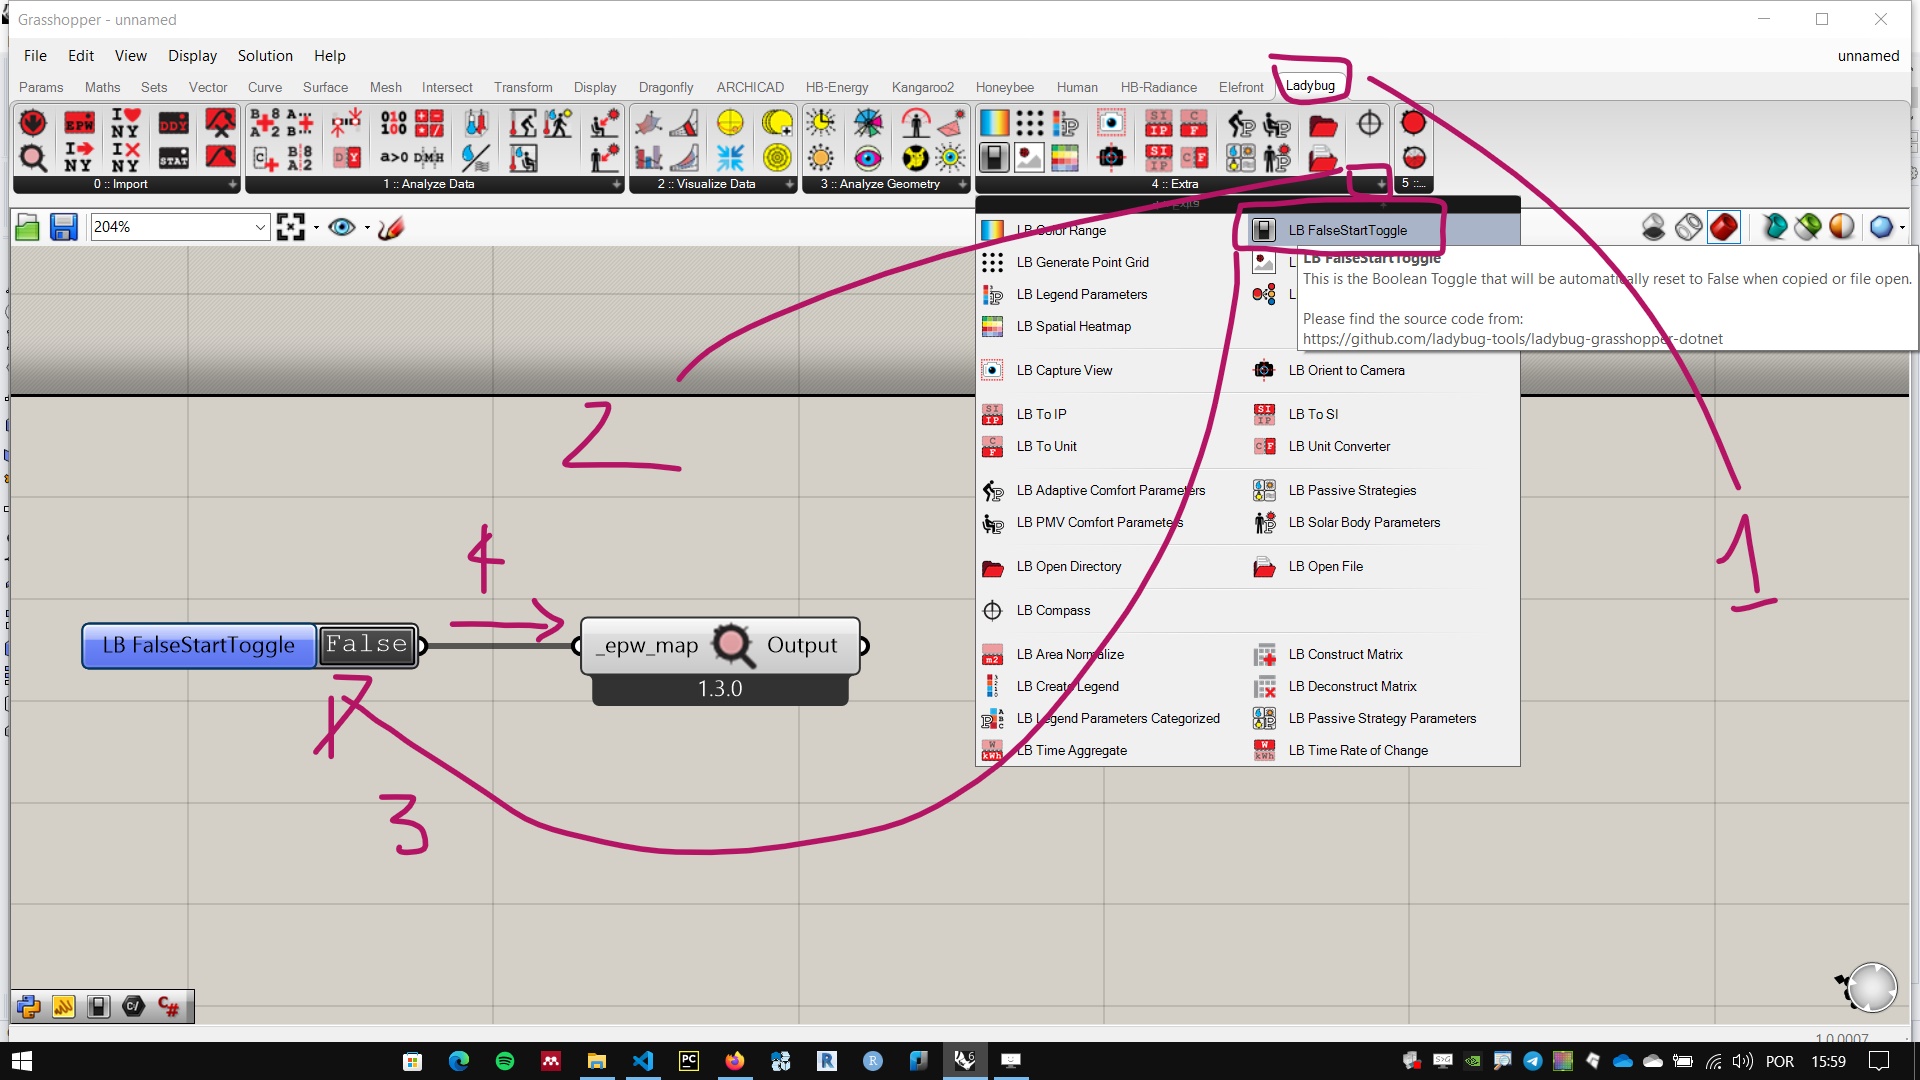Toggle canvas preview eye icon

[x=342, y=227]
